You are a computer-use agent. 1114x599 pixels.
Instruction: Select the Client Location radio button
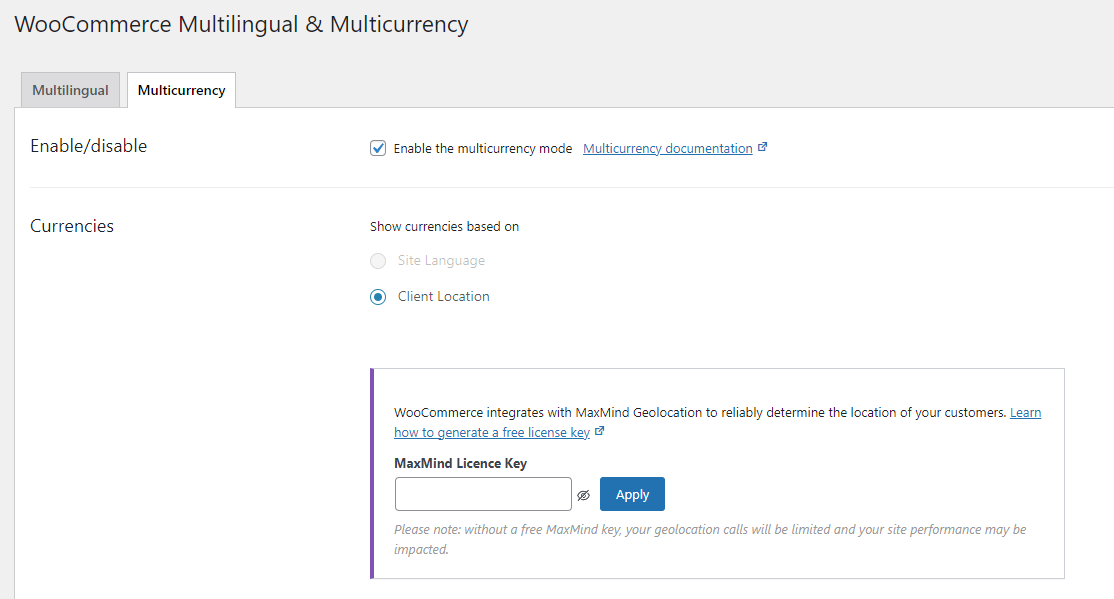[378, 297]
